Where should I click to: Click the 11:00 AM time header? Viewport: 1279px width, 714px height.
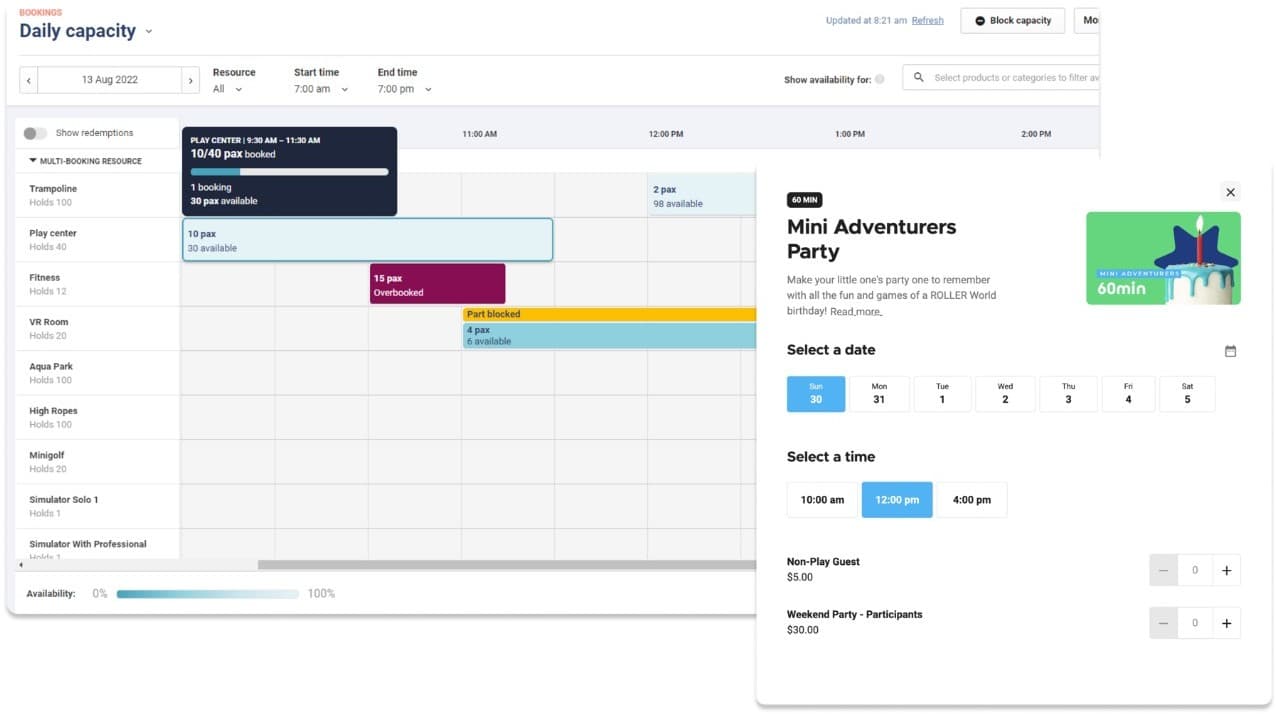click(x=479, y=134)
